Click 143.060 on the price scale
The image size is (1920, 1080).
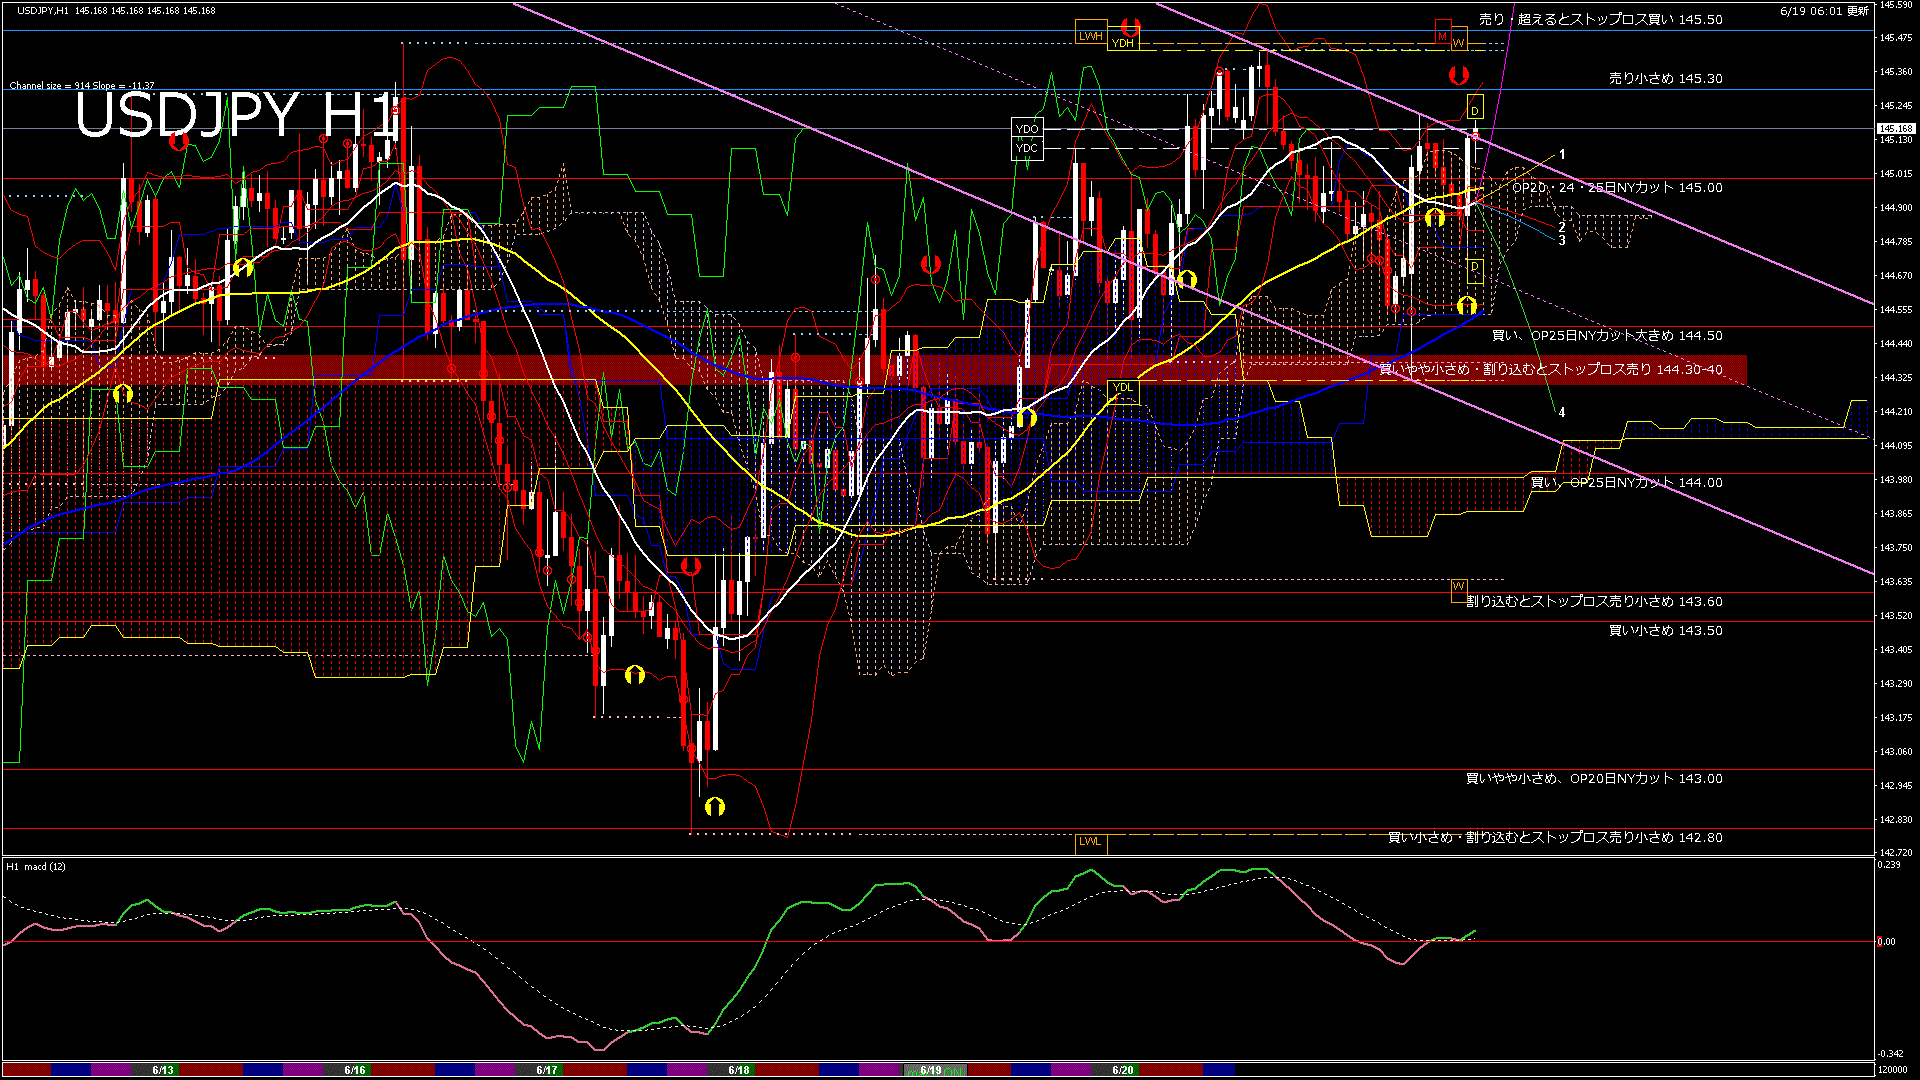(1896, 752)
